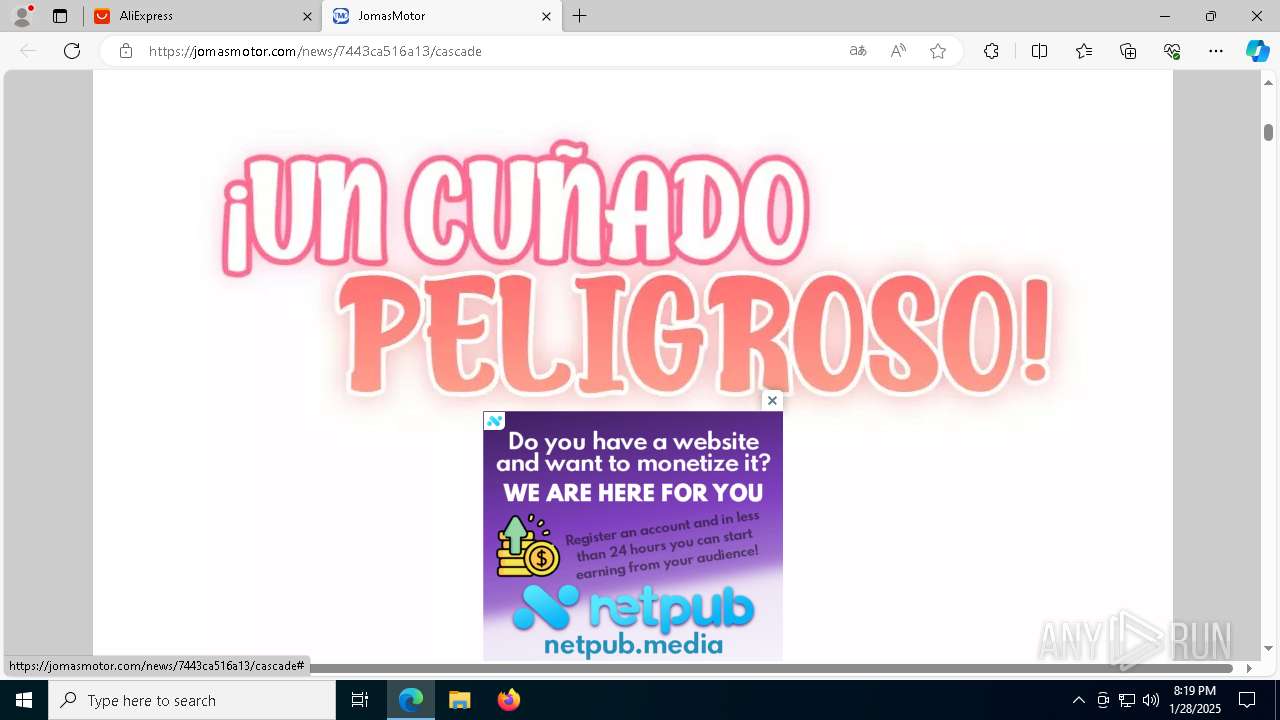Image resolution: width=1280 pixels, height=720 pixels.
Task: Click the vertical scrollbar down arrow
Action: click(1268, 649)
